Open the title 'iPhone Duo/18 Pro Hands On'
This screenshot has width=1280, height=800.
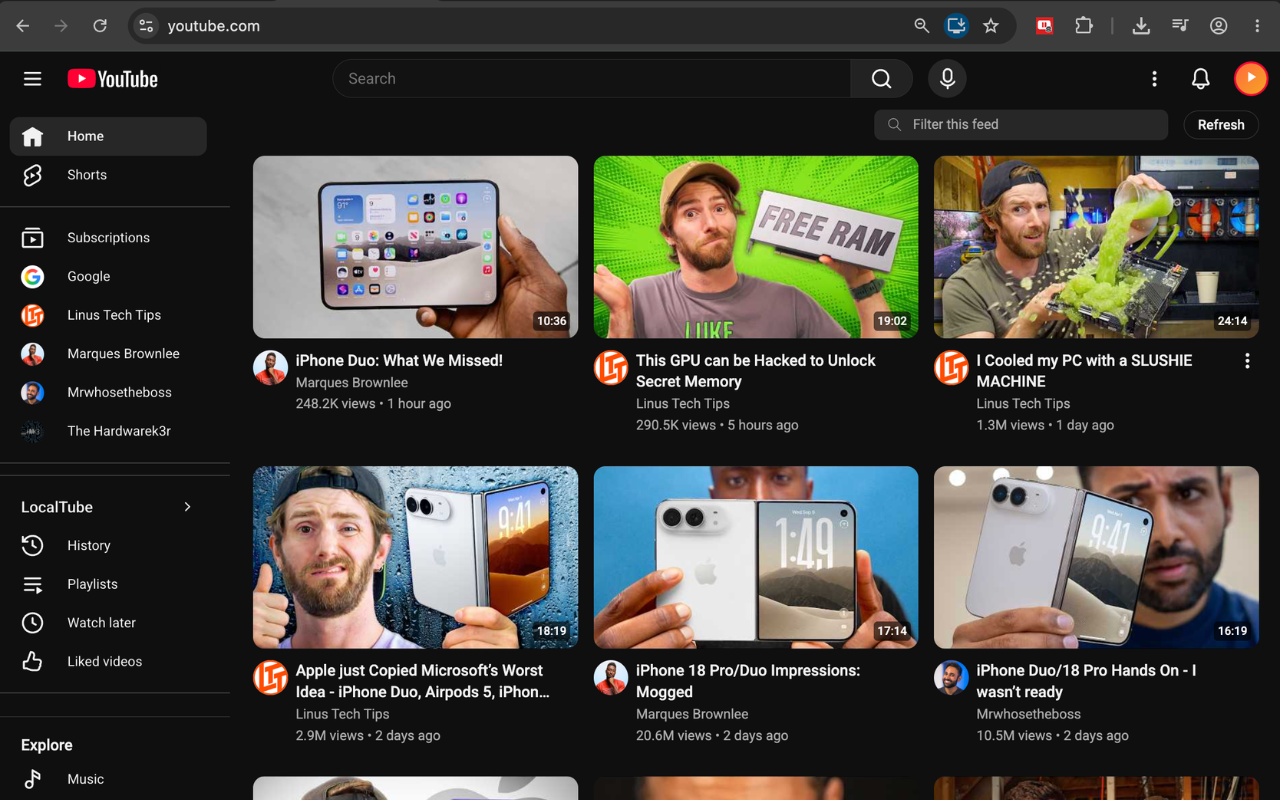pos(1086,681)
